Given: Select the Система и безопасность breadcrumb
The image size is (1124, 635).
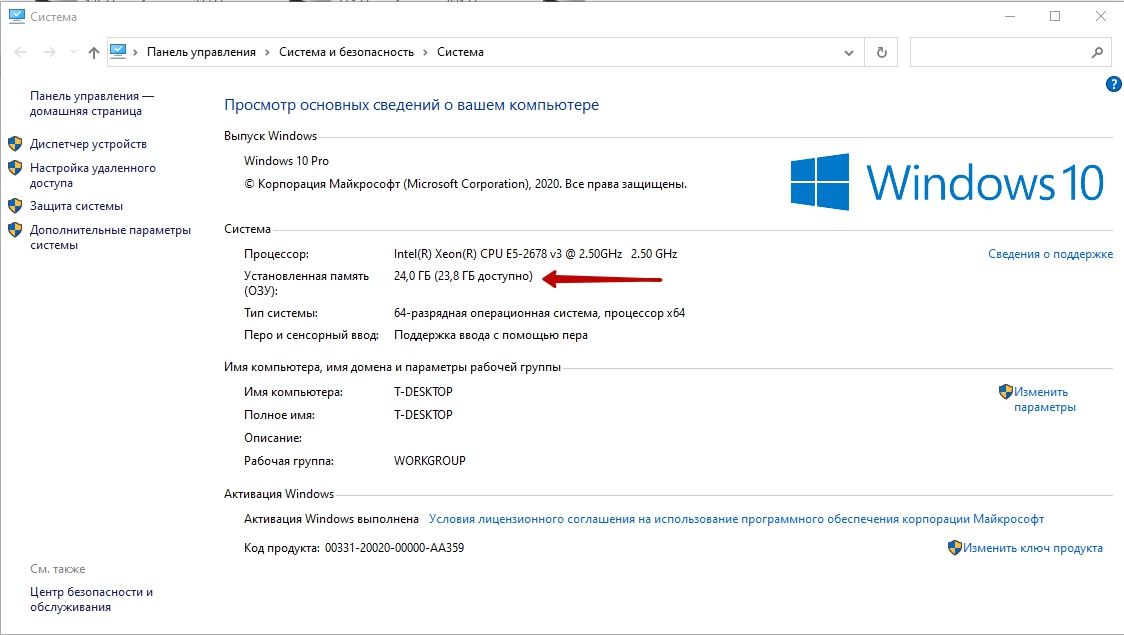Looking at the screenshot, I should point(346,52).
